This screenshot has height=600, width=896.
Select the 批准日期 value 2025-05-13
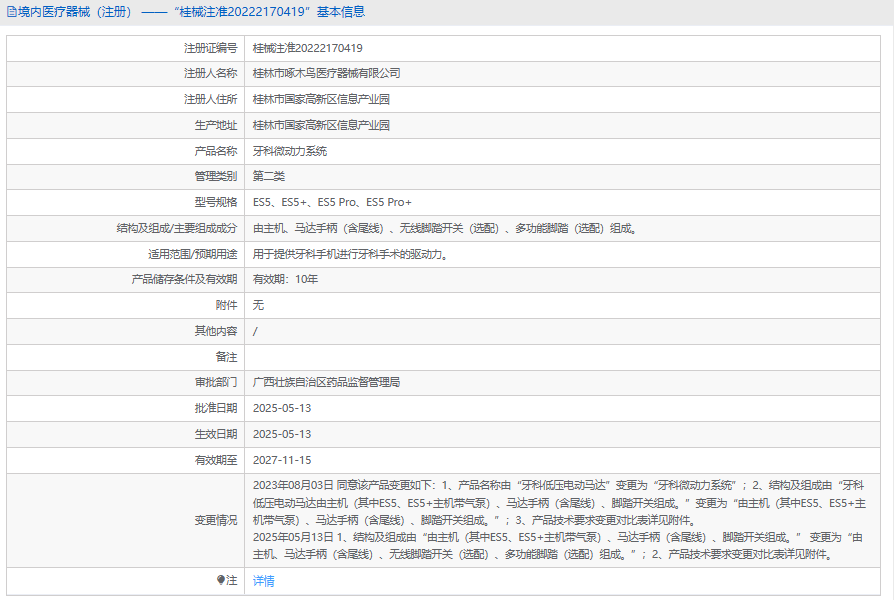(x=282, y=408)
